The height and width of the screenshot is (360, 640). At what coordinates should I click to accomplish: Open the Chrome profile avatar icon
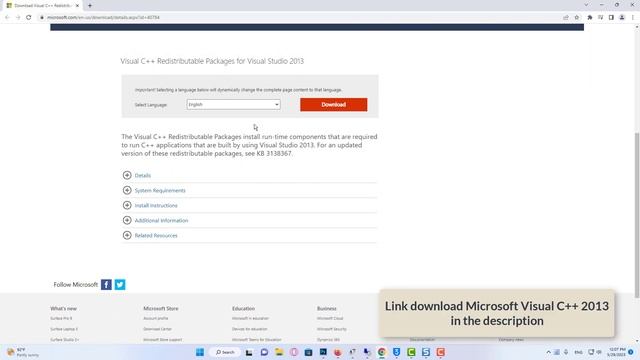pyautogui.click(x=622, y=18)
